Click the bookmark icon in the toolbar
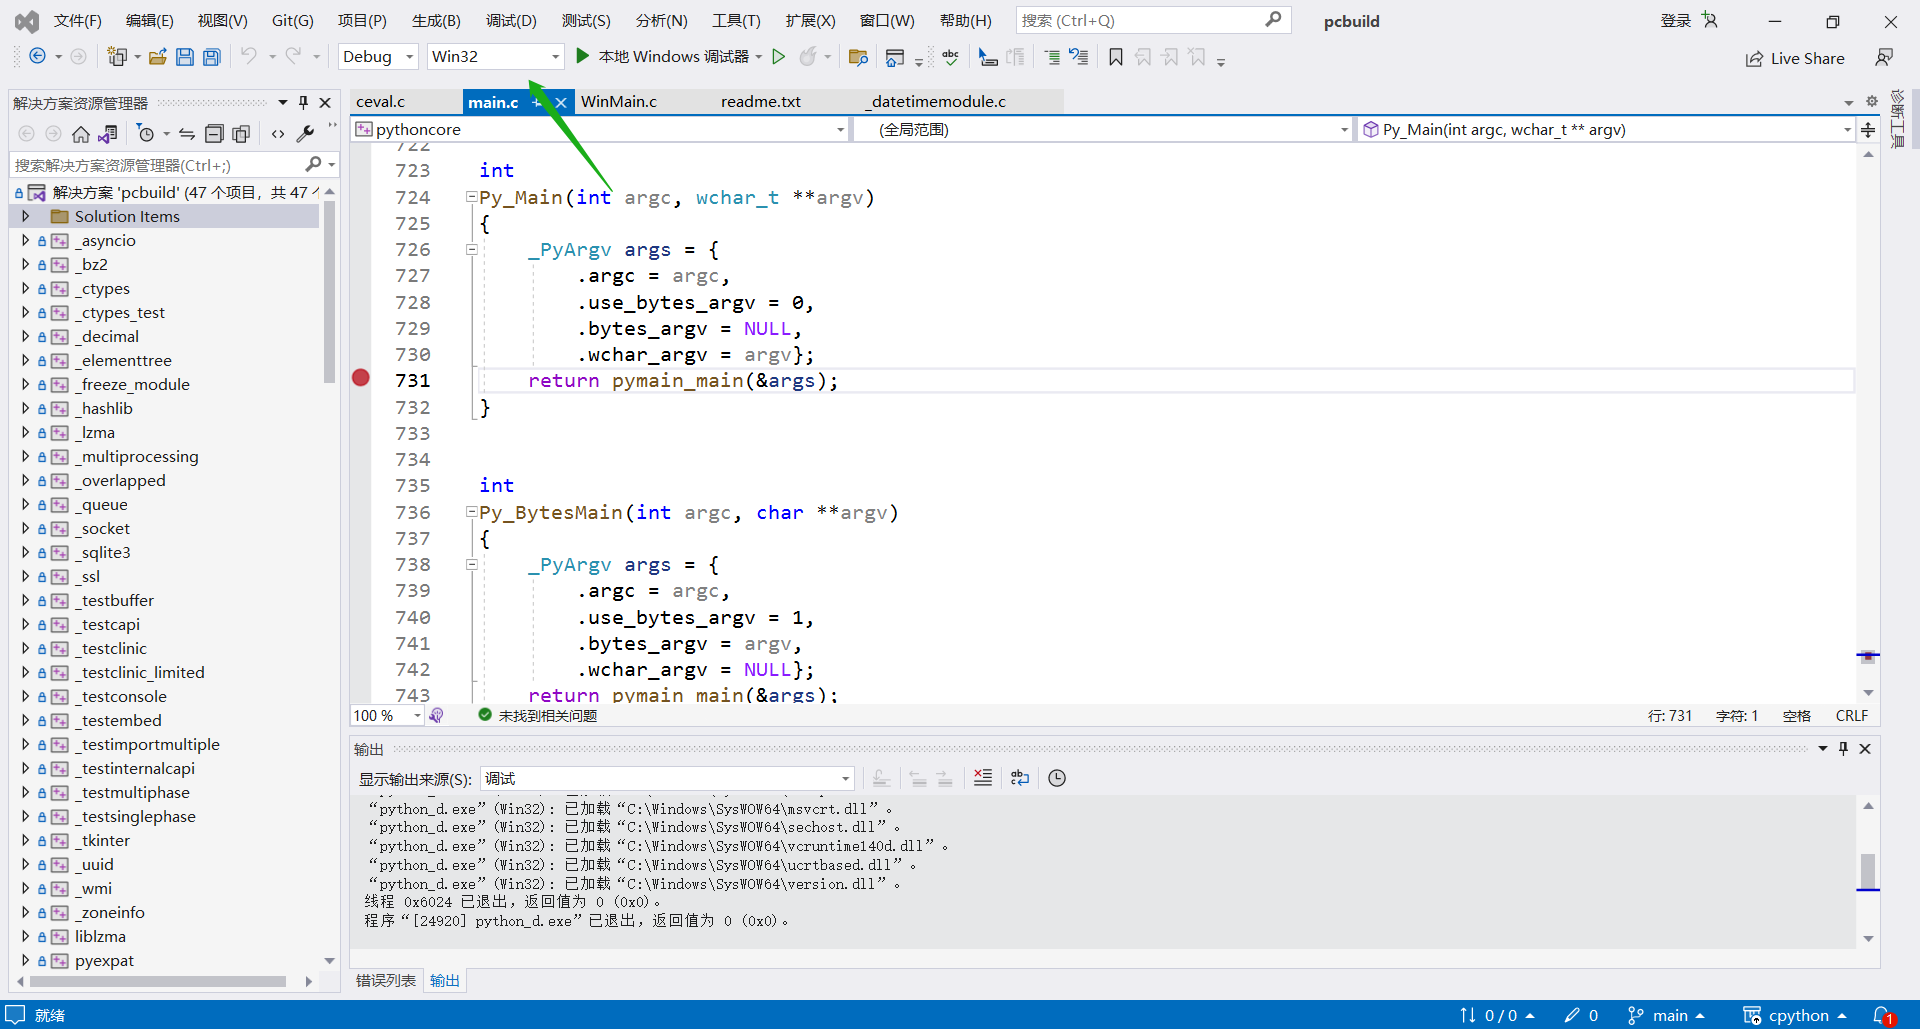 (x=1116, y=57)
